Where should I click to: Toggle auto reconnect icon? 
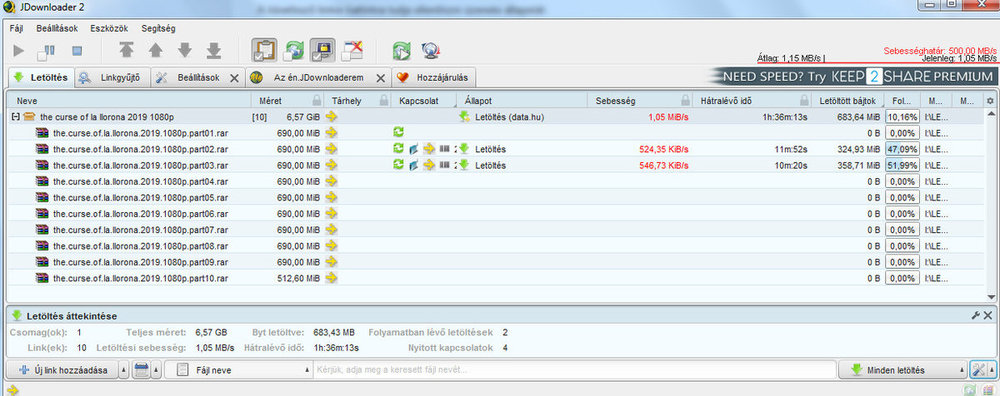click(x=294, y=50)
